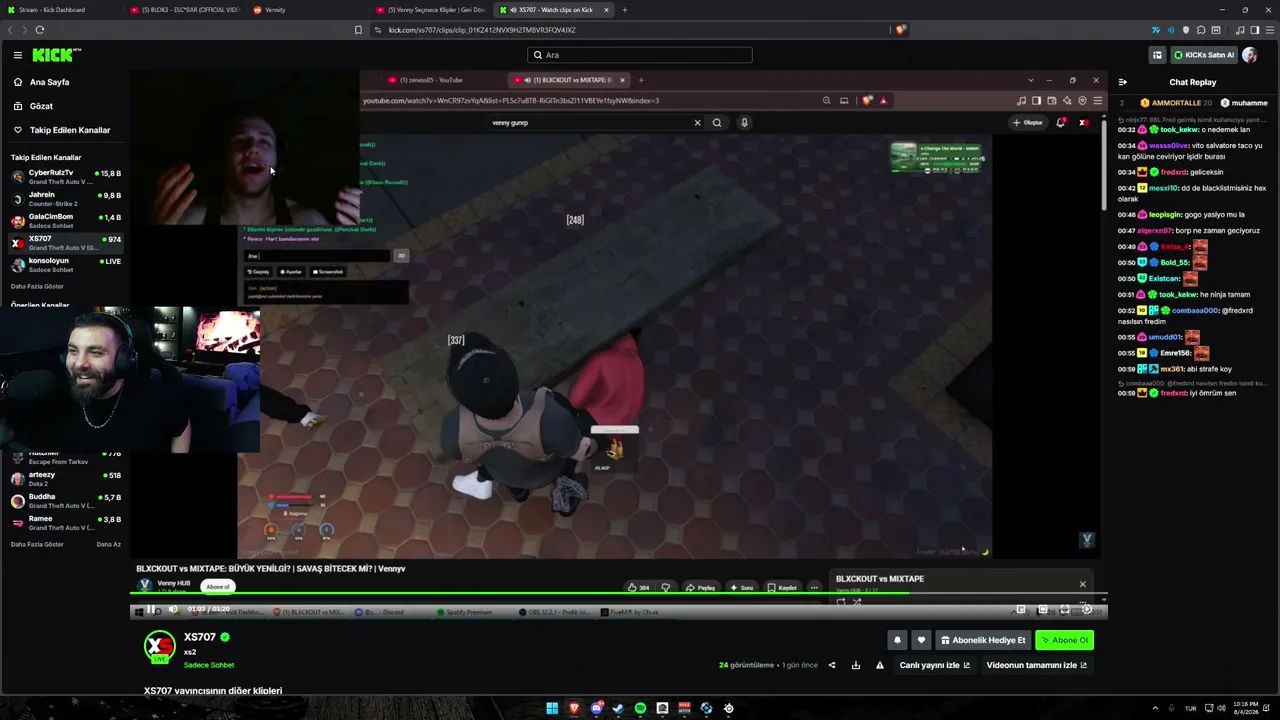Open a new browser tab
This screenshot has width=1280, height=720.
click(625, 10)
